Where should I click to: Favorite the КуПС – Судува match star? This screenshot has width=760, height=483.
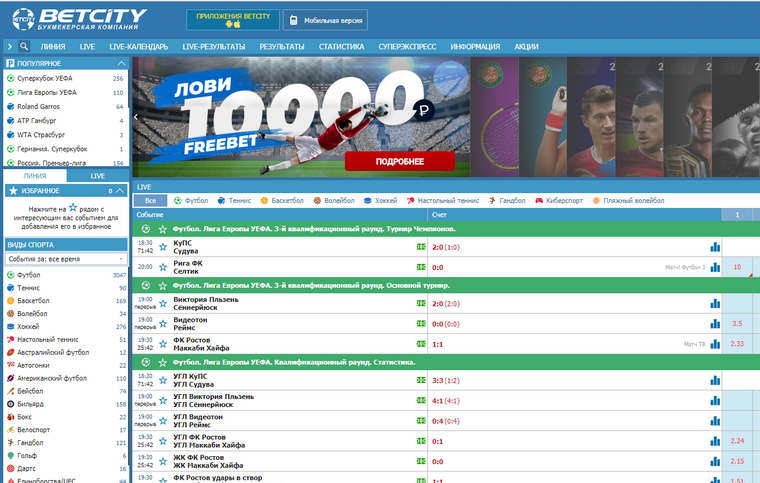(163, 247)
